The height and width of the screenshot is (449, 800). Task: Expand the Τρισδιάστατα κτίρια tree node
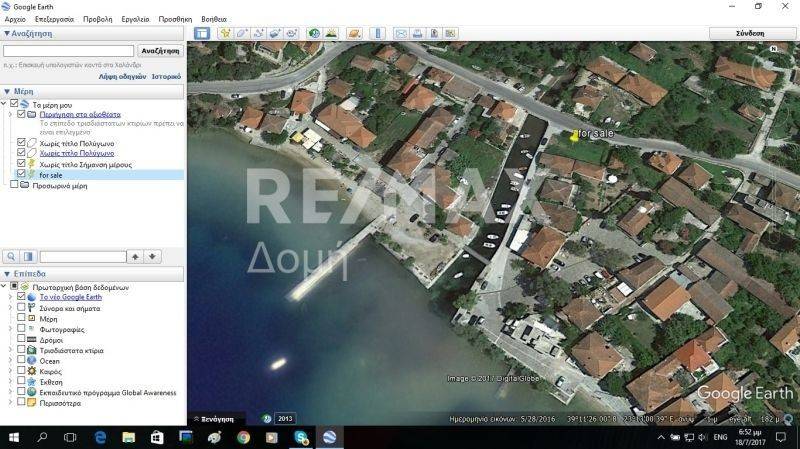10,350
